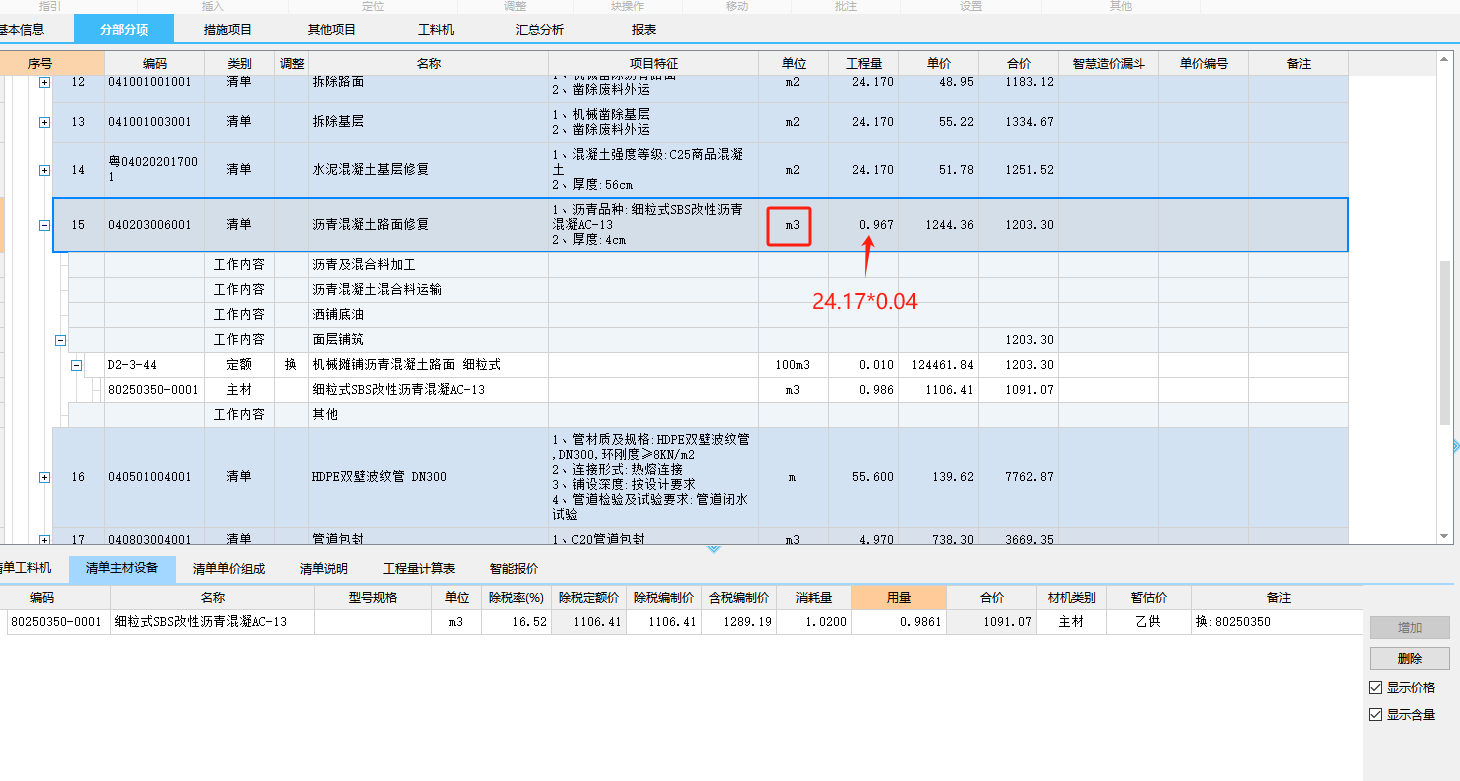Select the 1334.67 total cell in row 13
The width and height of the screenshot is (1460, 781).
coord(1019,122)
